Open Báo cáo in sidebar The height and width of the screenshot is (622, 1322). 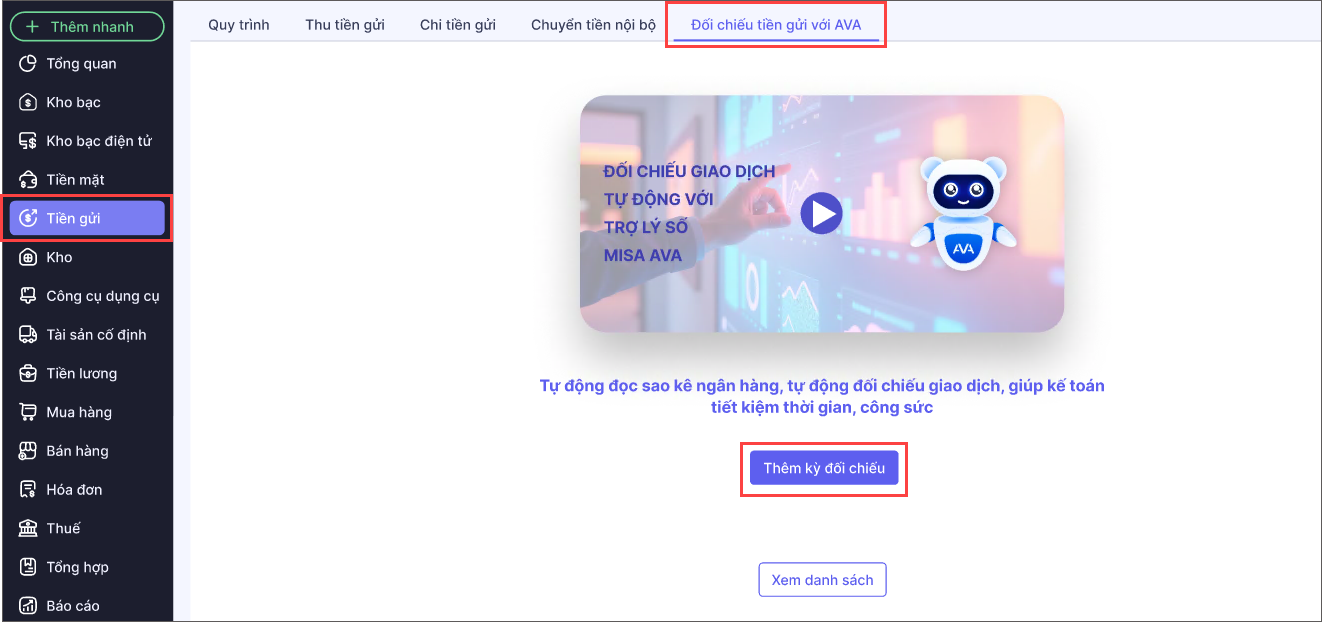(x=87, y=606)
